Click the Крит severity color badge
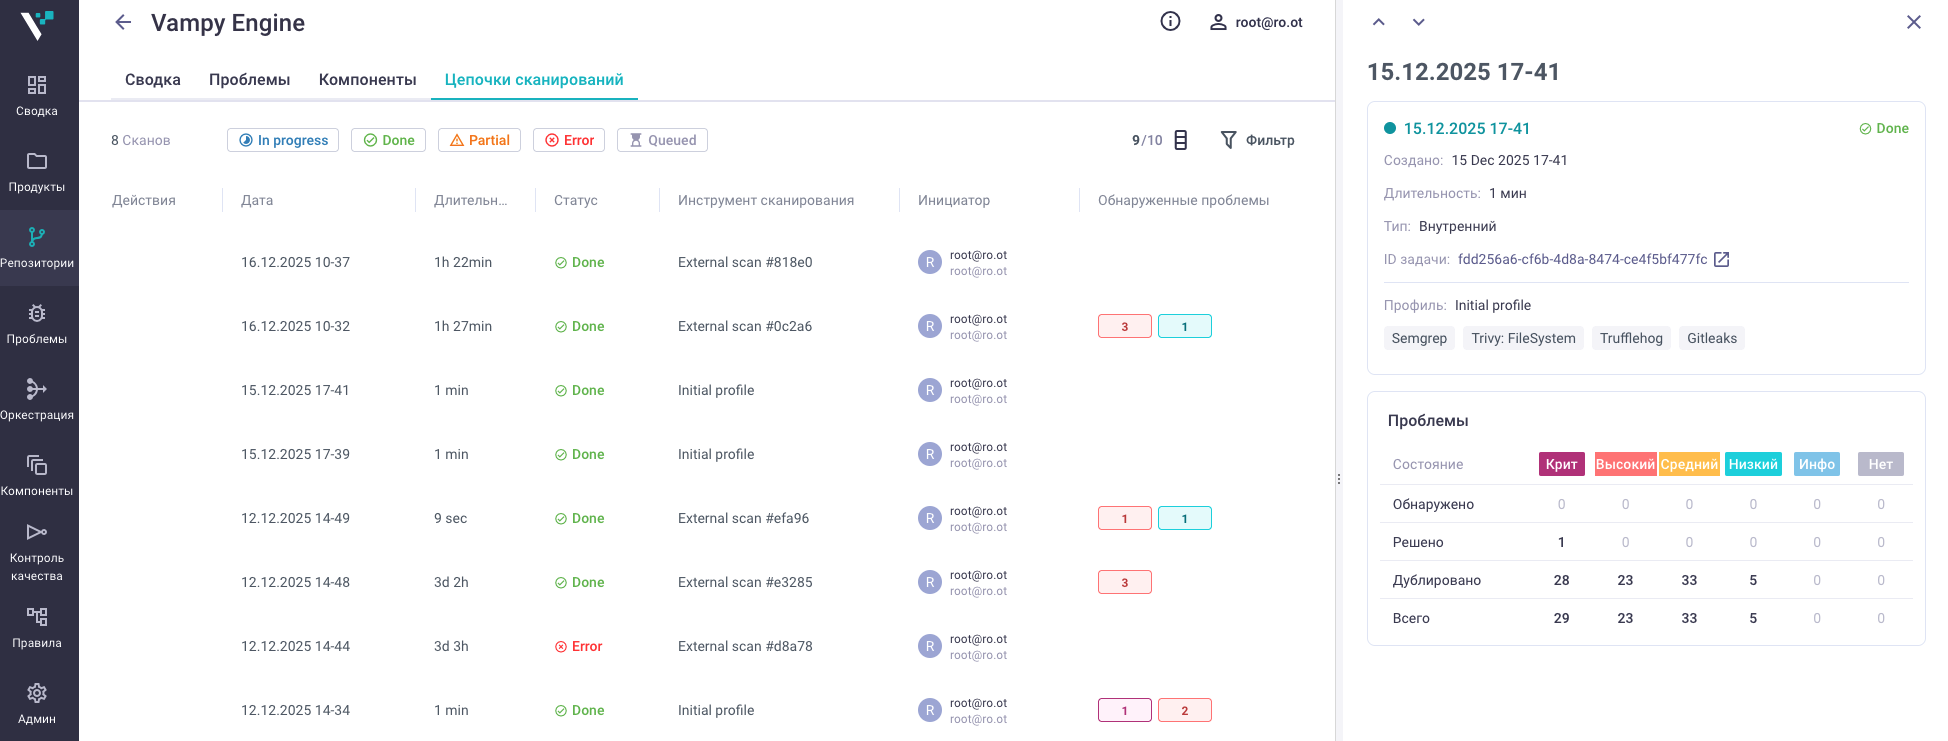1948x741 pixels. click(1561, 464)
